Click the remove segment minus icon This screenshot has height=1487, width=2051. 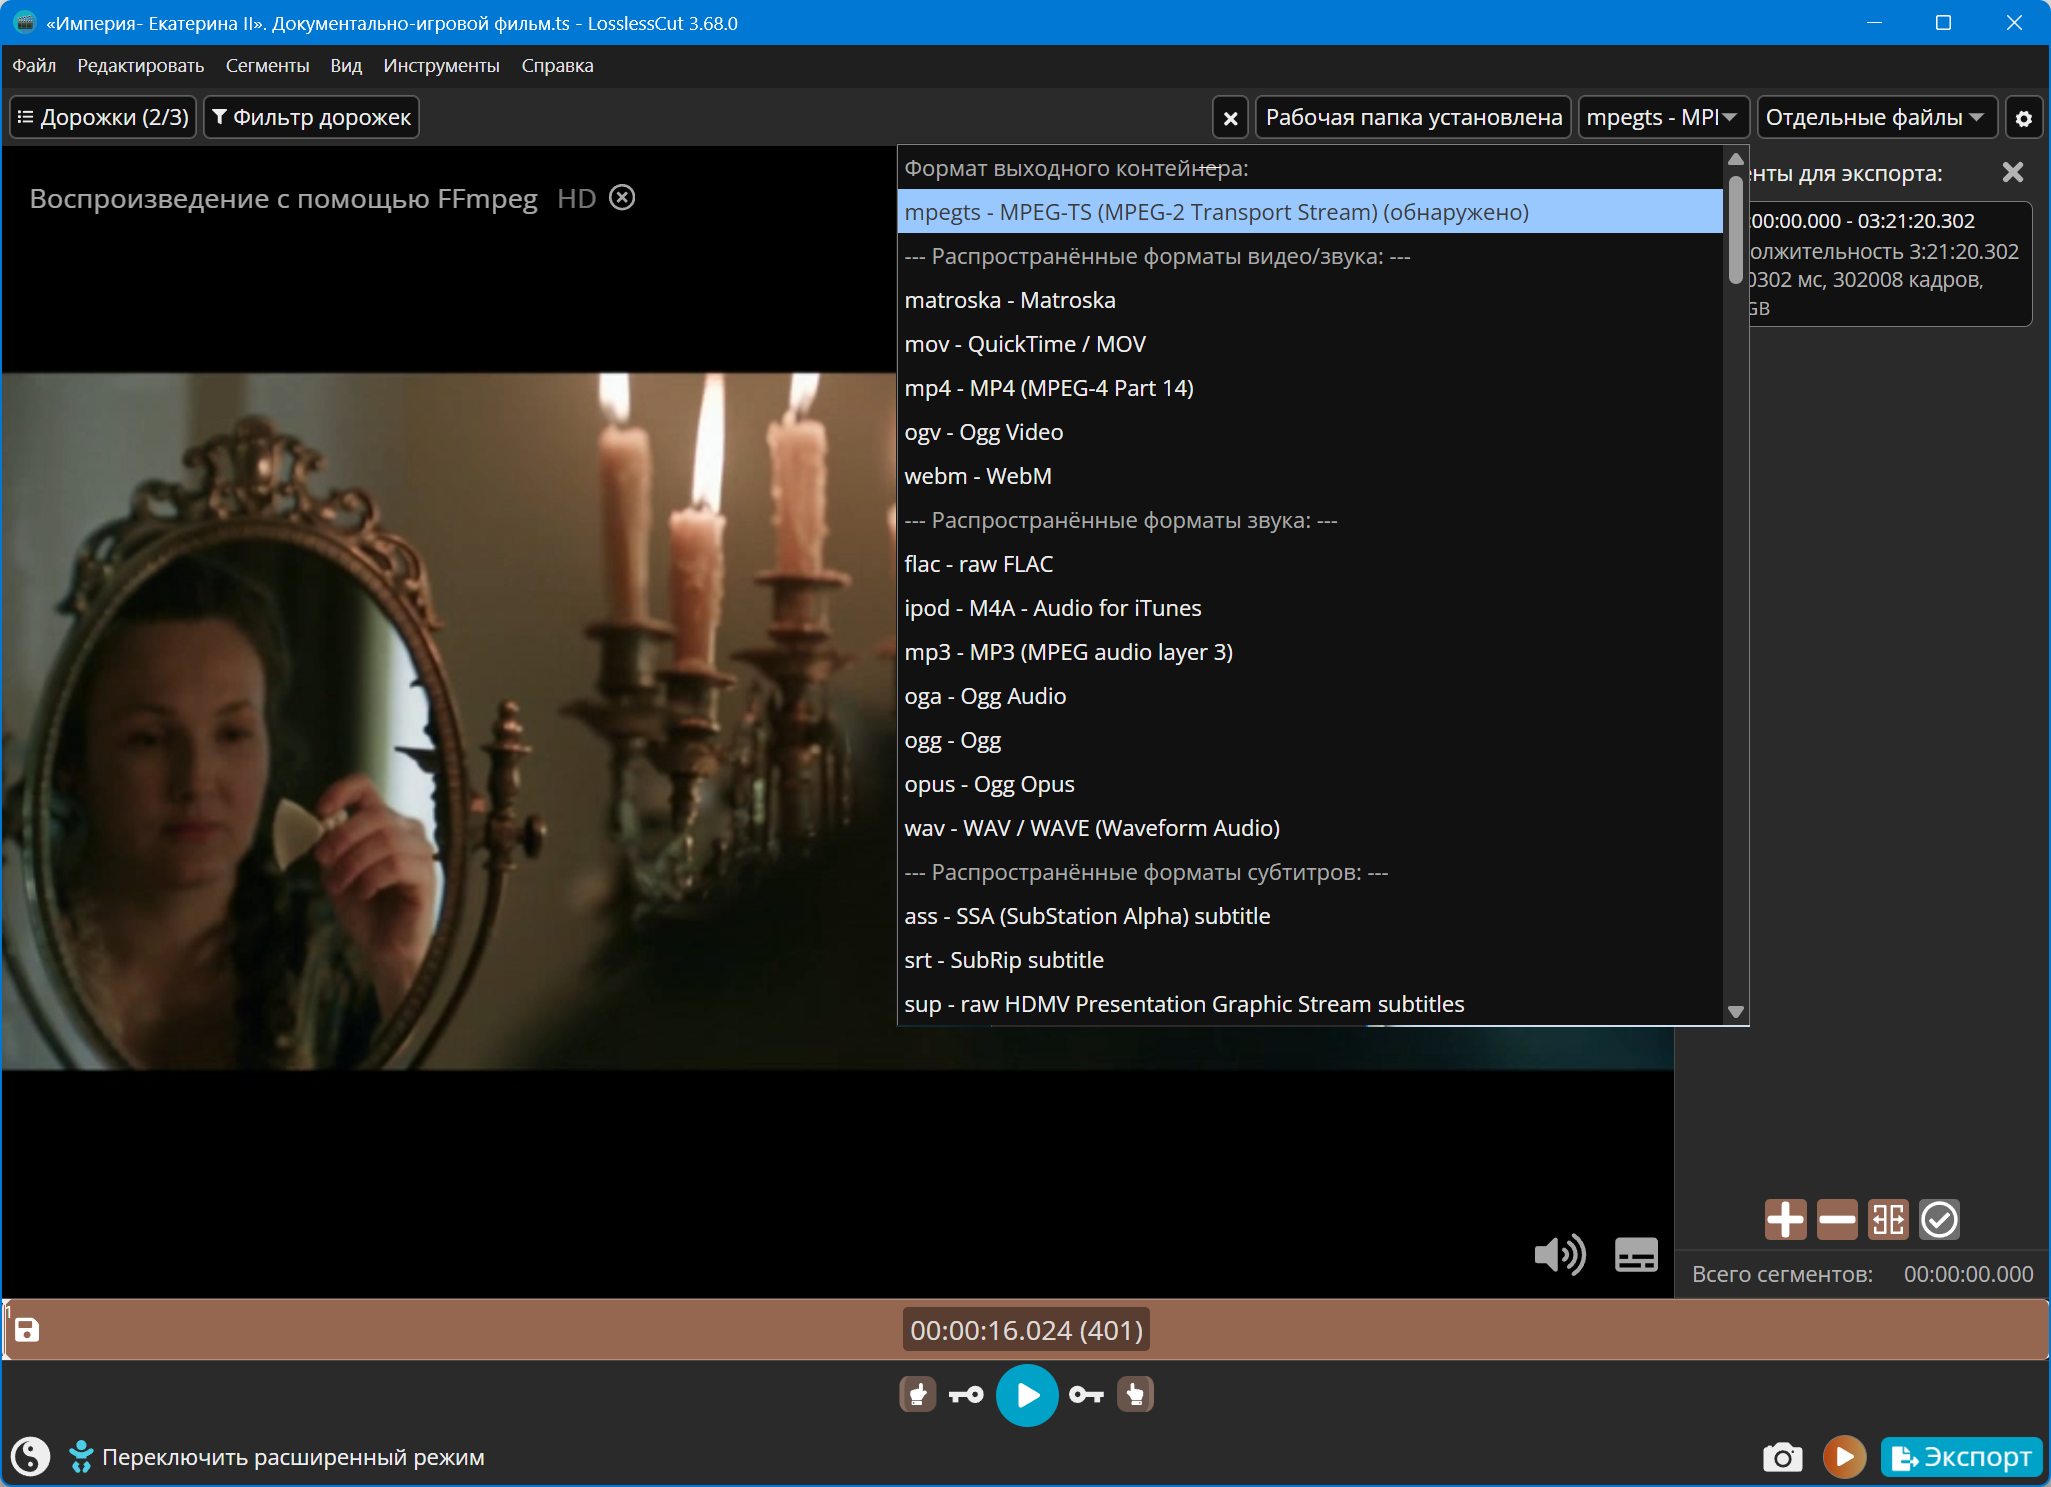1836,1219
